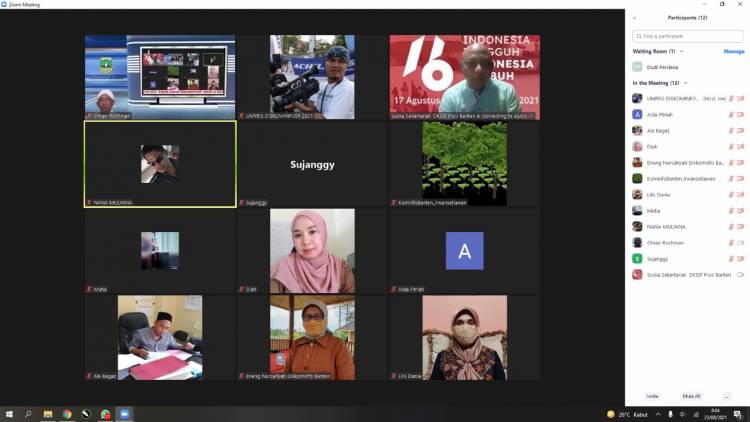Select the Lilis Dania participant row name
Image resolution: width=750 pixels, height=422 pixels.
click(658, 195)
